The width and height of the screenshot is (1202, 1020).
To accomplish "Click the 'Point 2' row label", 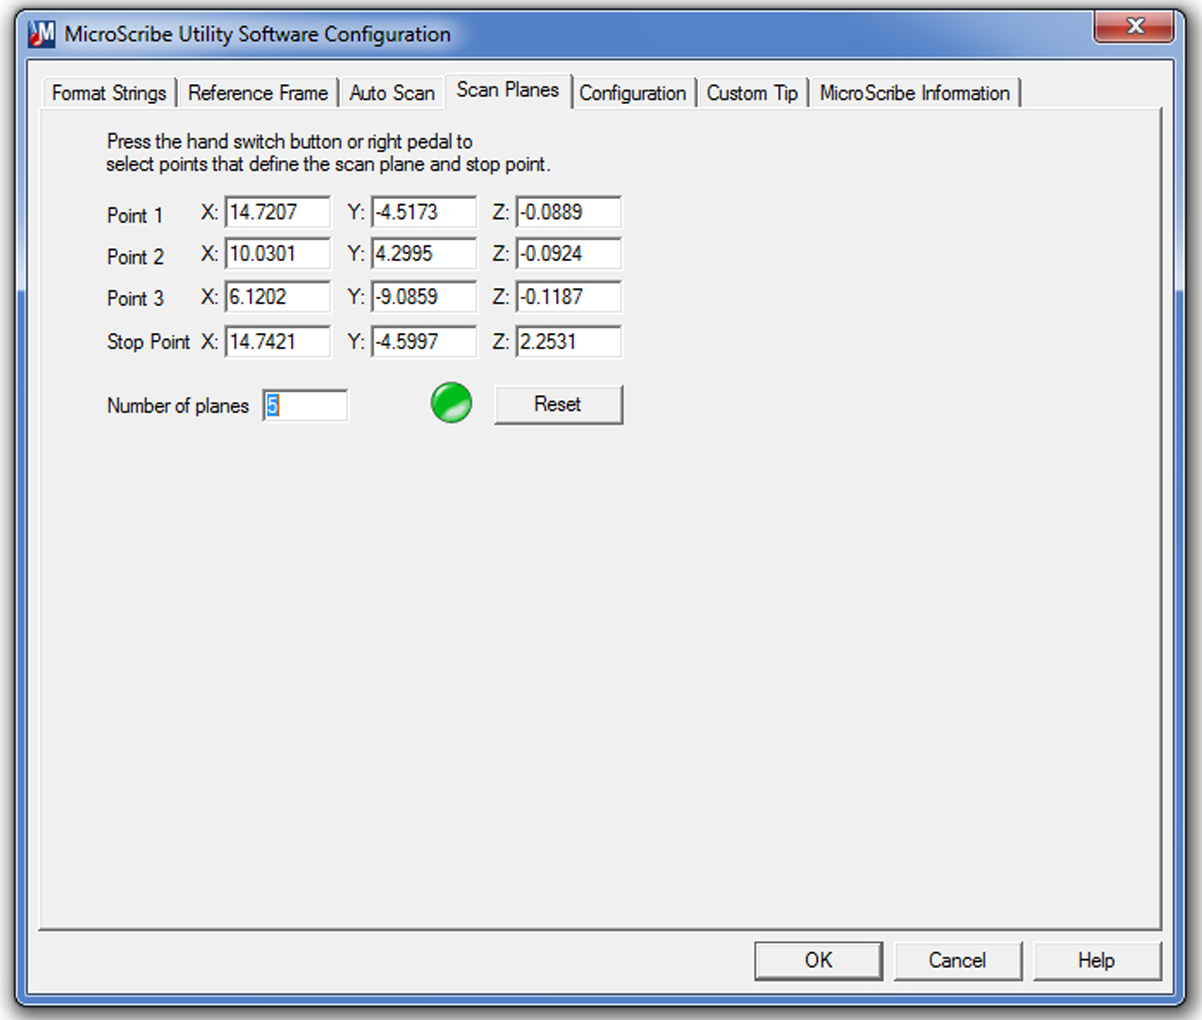I will [135, 257].
